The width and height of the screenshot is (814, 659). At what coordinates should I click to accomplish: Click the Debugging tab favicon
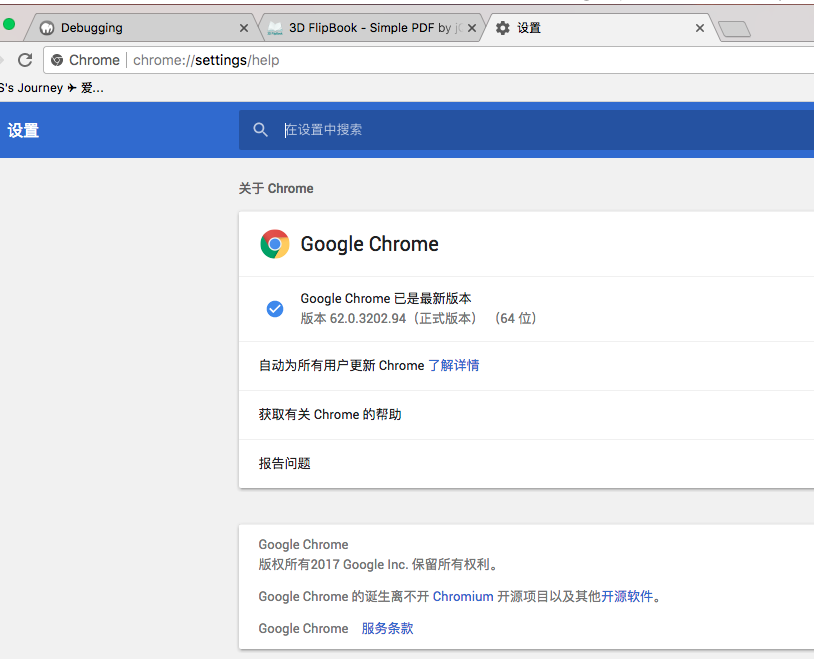pyautogui.click(x=47, y=28)
